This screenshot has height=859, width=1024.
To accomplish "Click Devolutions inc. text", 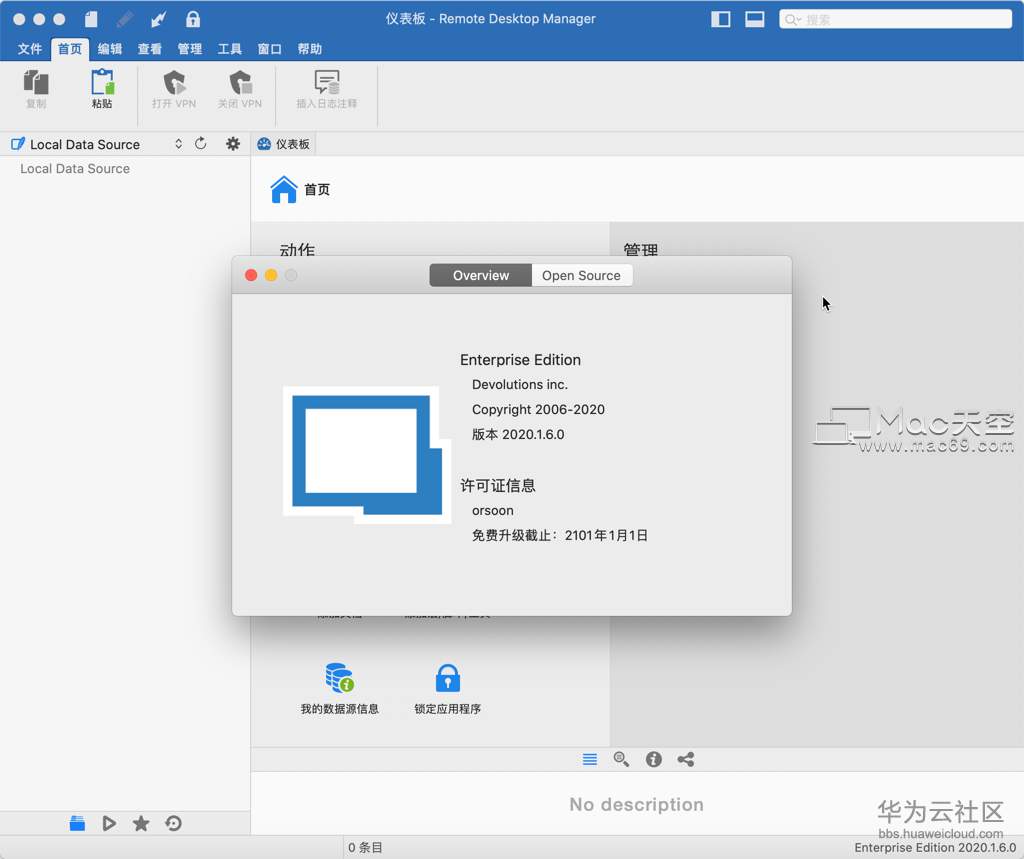I will pos(520,384).
